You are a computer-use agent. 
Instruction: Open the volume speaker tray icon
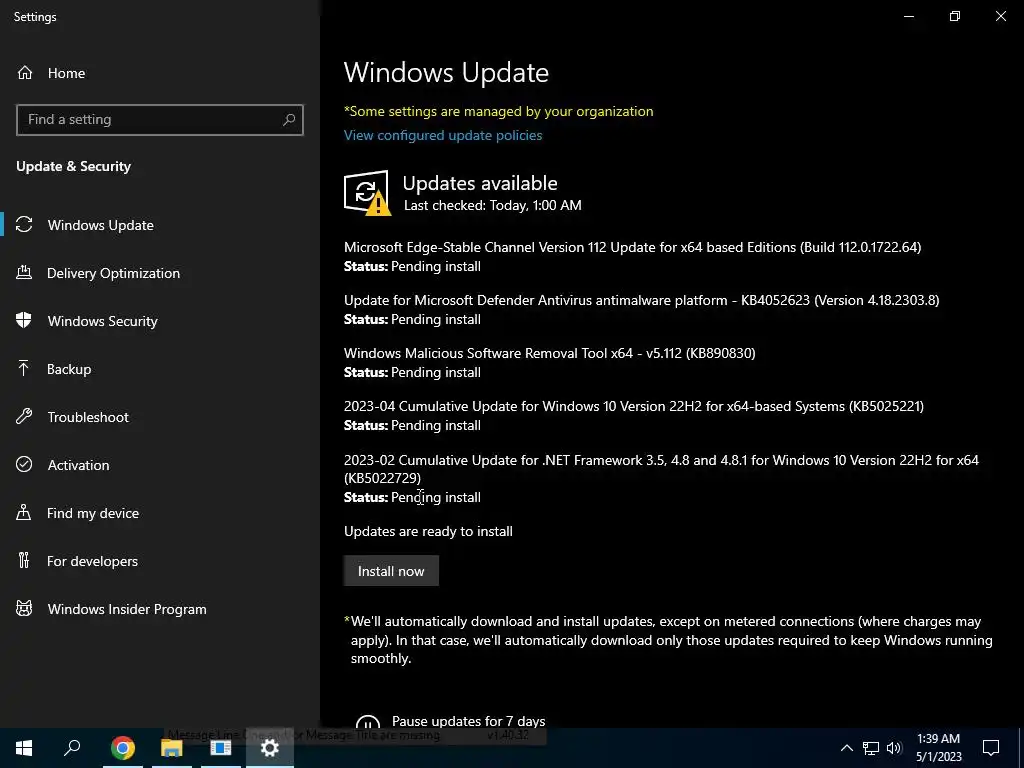tap(894, 748)
